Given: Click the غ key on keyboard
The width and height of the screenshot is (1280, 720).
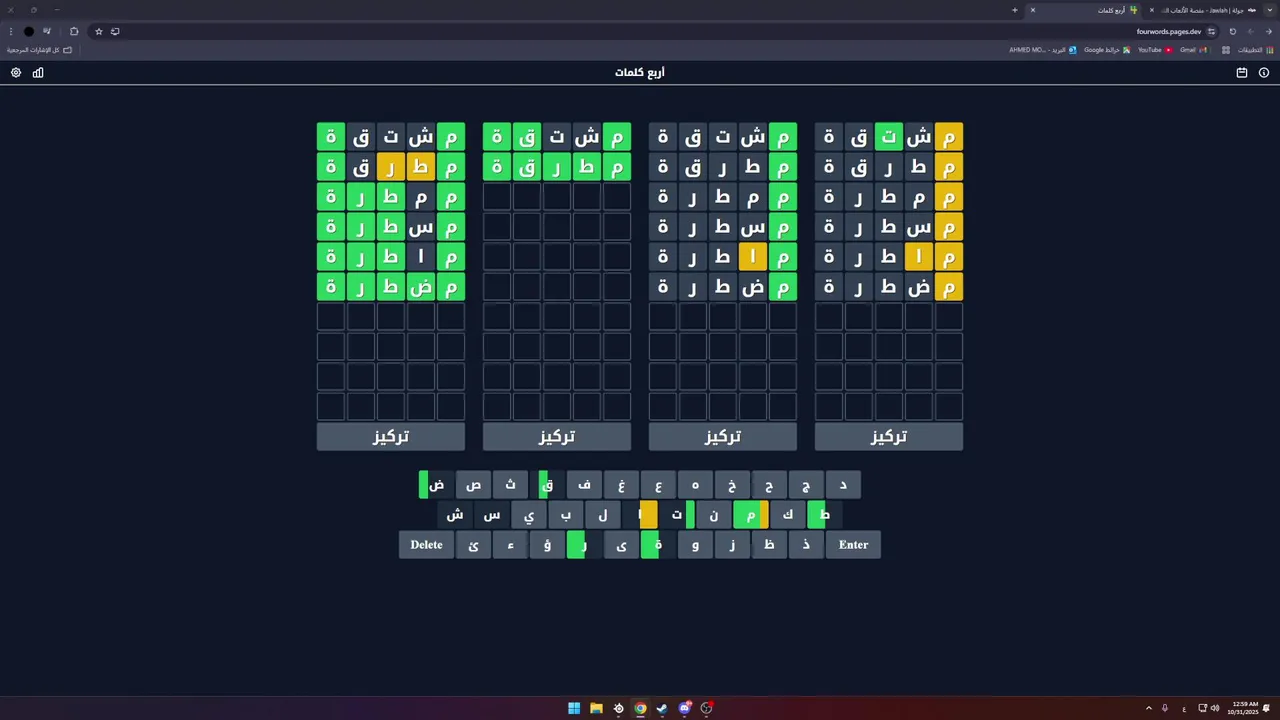Looking at the screenshot, I should 621,485.
